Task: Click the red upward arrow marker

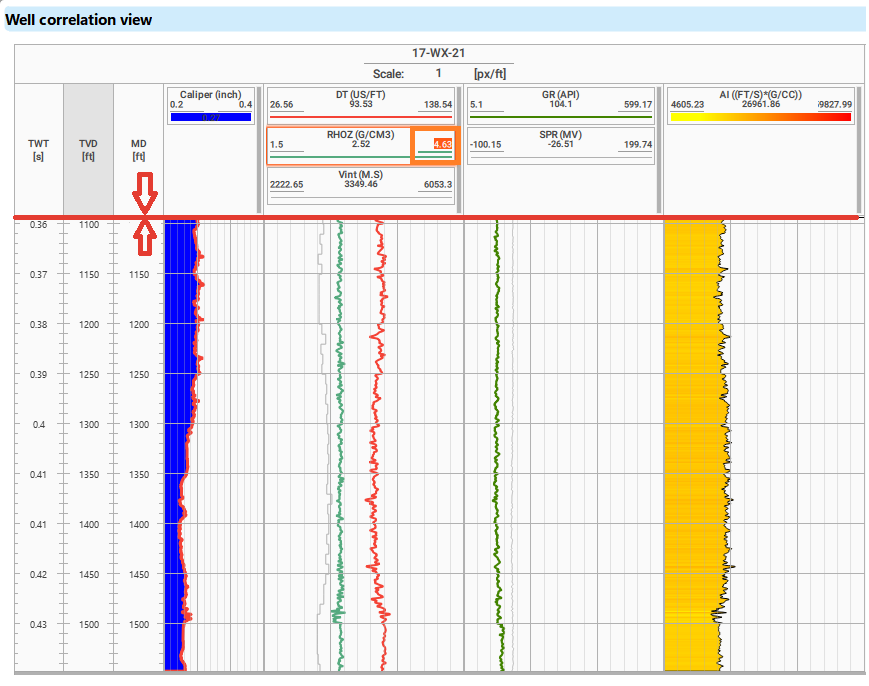Action: click(x=146, y=236)
